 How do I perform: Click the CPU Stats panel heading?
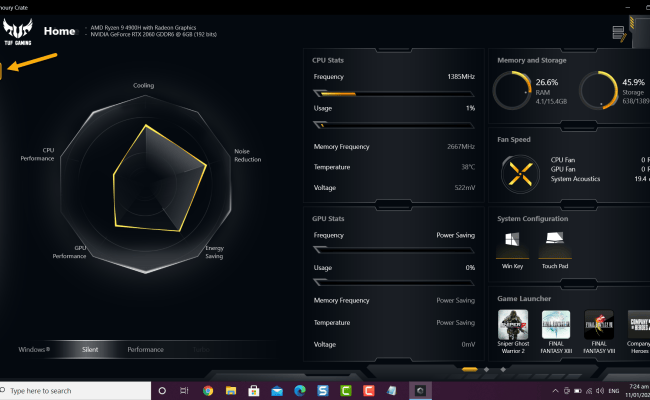(x=328, y=60)
